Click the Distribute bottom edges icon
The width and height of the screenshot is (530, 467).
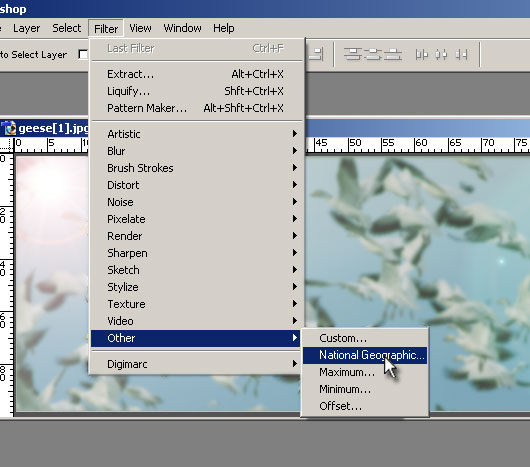[393, 54]
